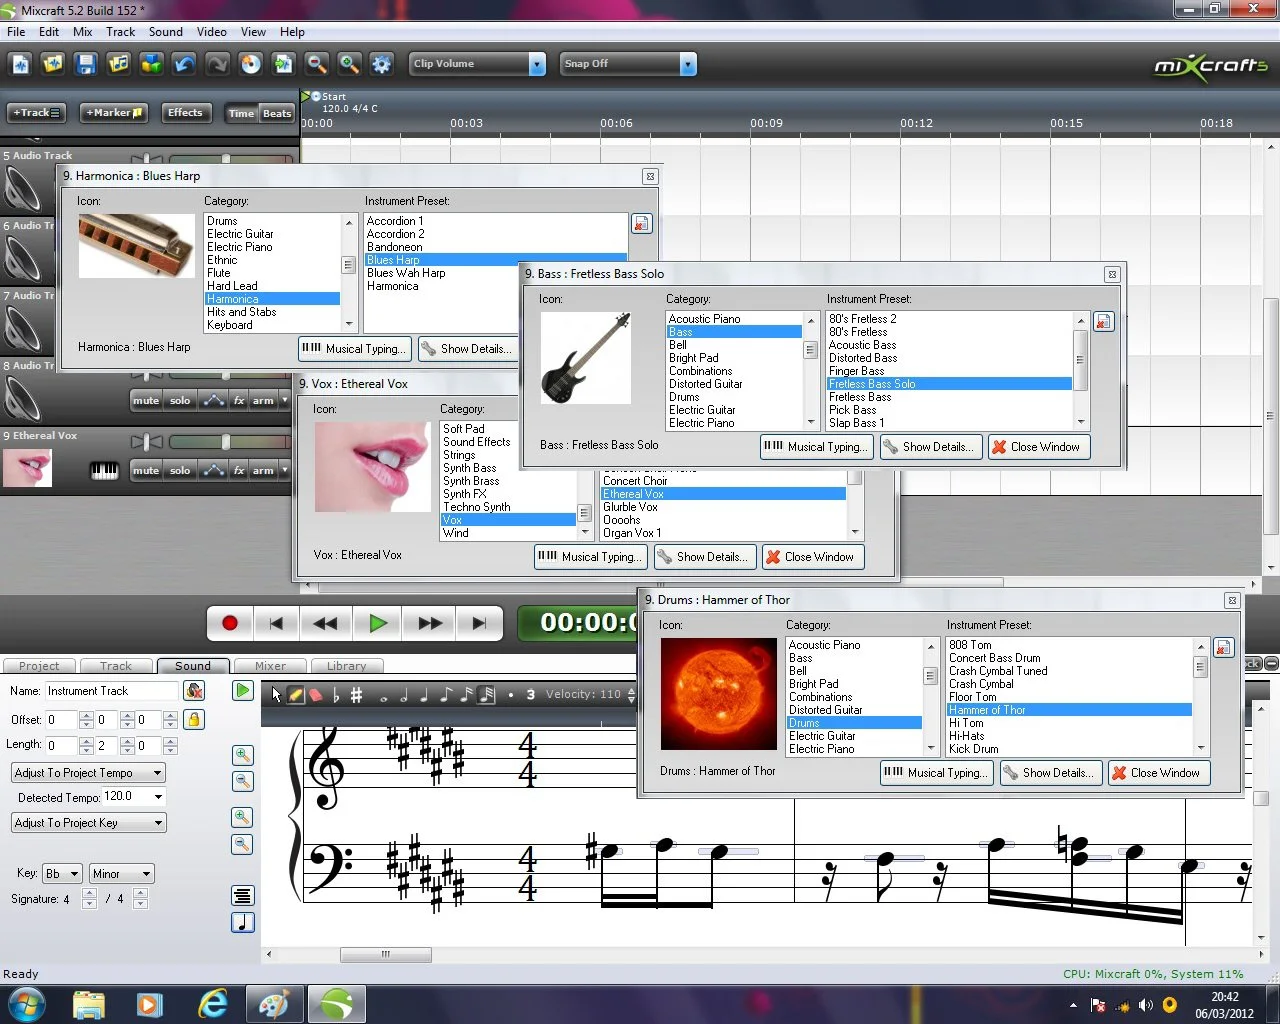Viewport: 1280px width, 1024px height.
Task: Open the Track menu
Action: pyautogui.click(x=121, y=32)
